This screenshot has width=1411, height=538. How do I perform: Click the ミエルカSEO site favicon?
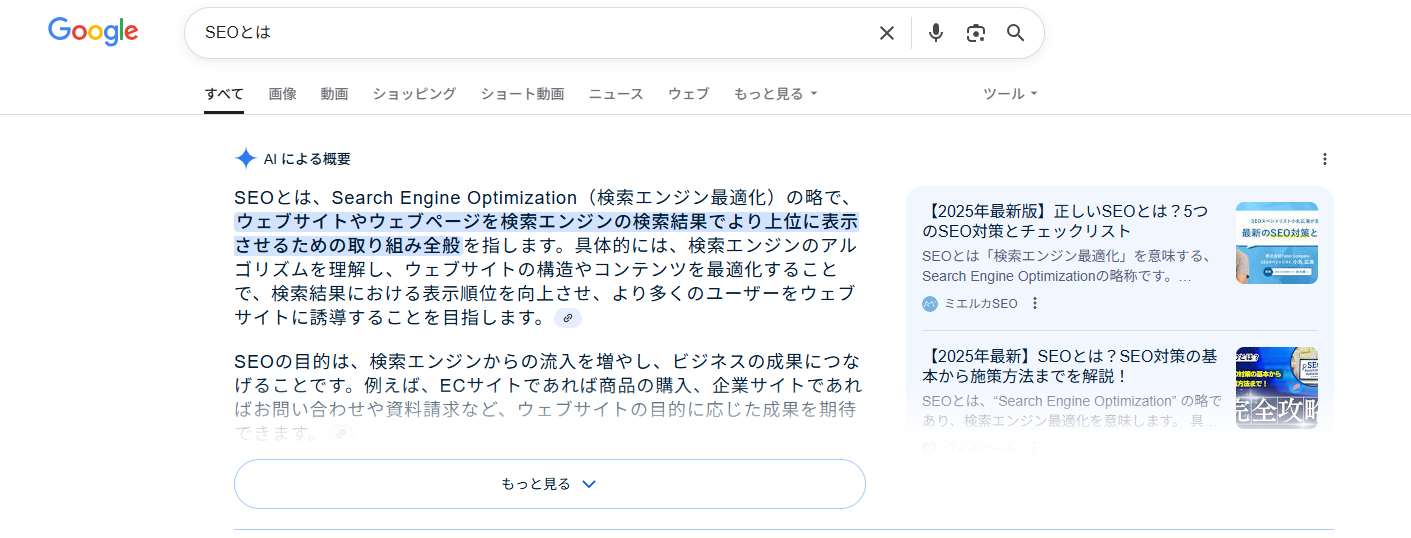pyautogui.click(x=930, y=303)
